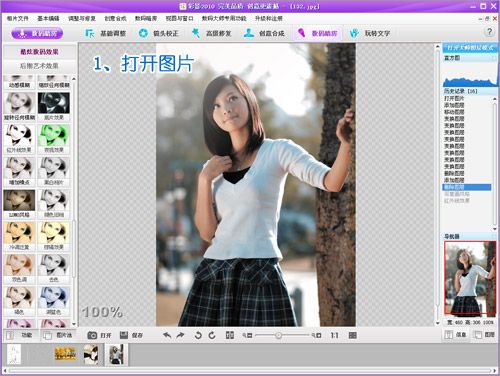This screenshot has height=376, width=500.
Task: Open the 基本编辑 menu
Action: [48, 18]
